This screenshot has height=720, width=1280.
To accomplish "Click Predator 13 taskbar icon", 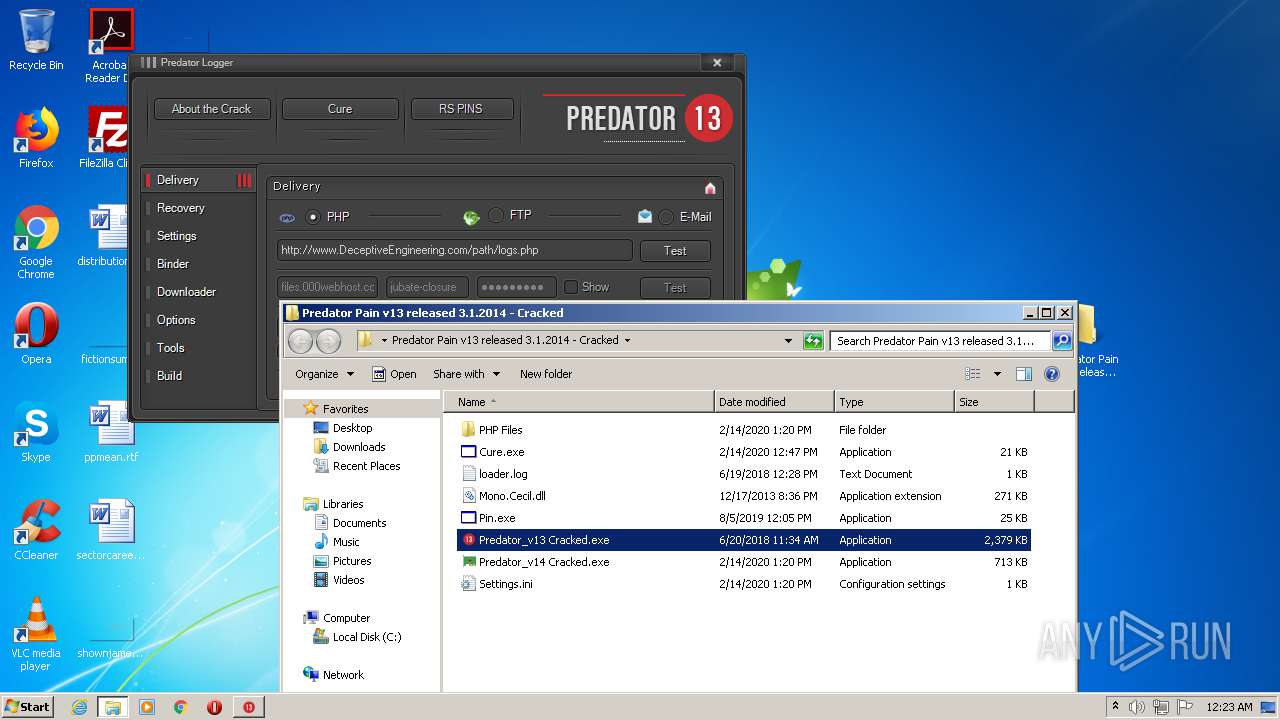I will [248, 707].
